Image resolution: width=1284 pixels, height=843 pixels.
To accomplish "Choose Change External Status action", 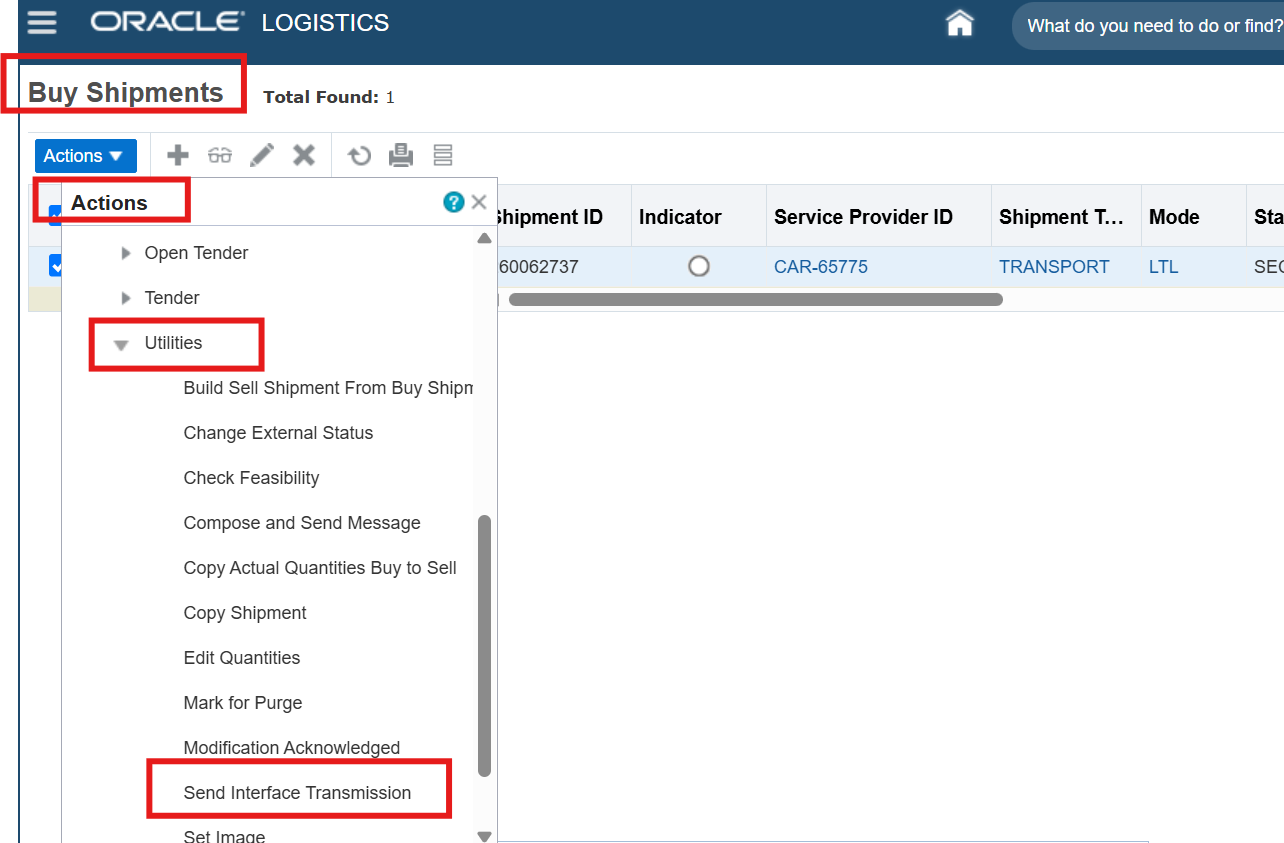I will (x=278, y=433).
